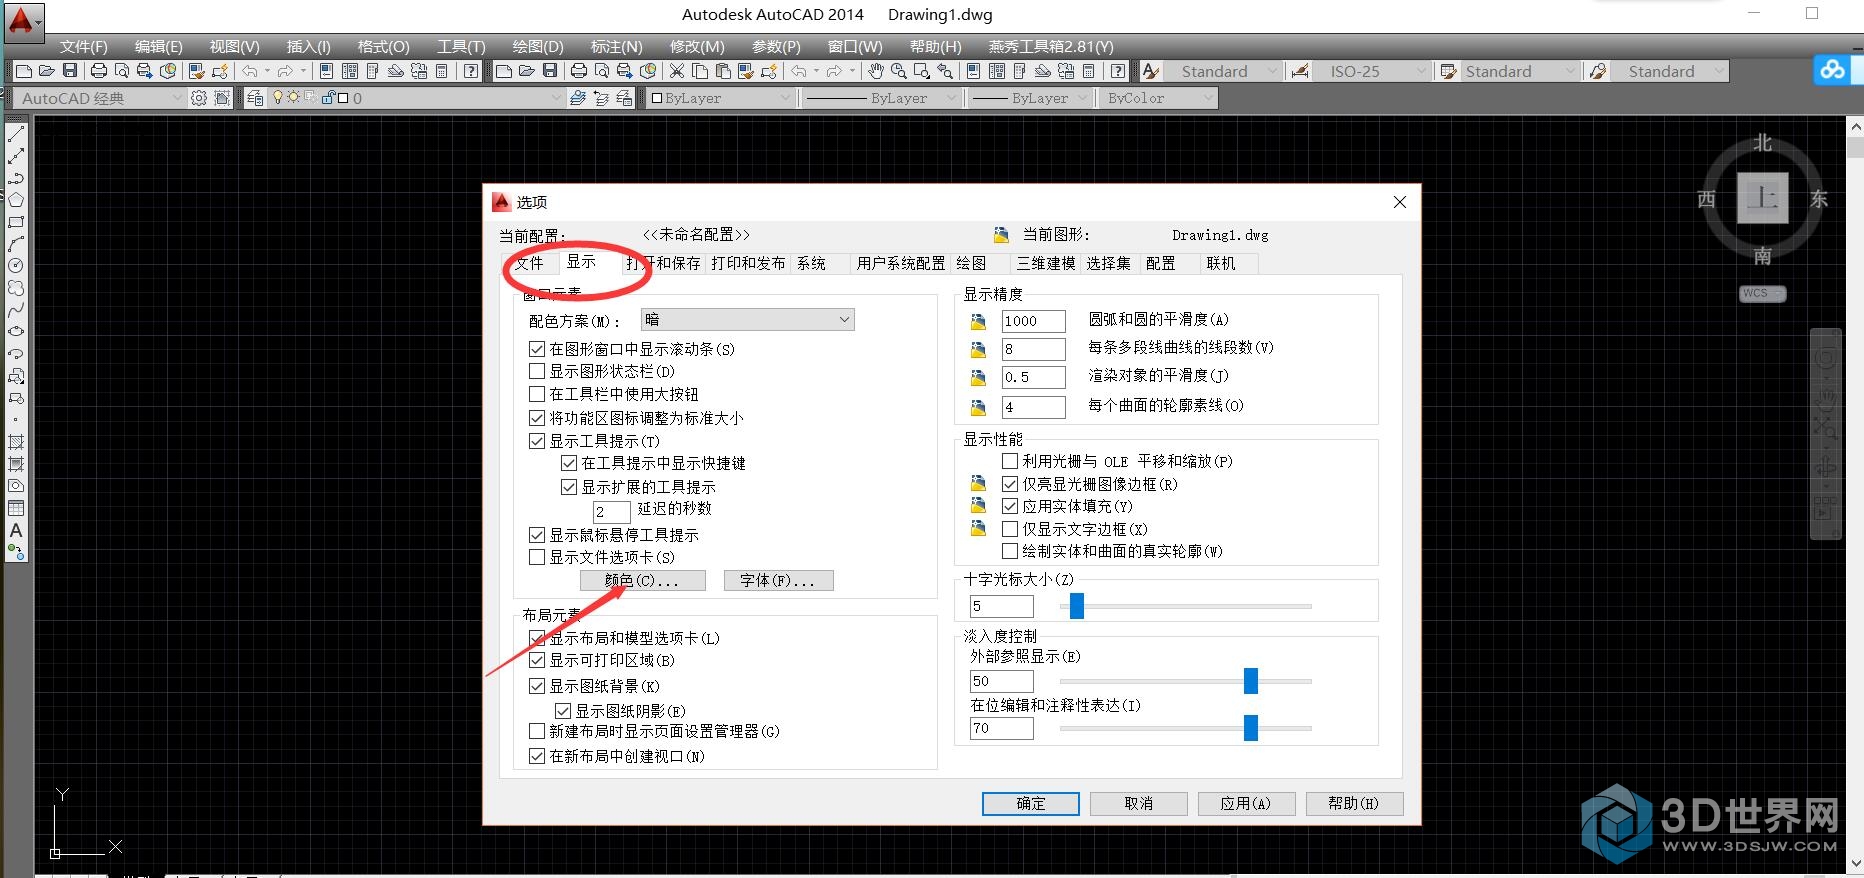Viewport: 1864px width, 878px height.
Task: Select the Ellipse tool
Action: [x=16, y=331]
